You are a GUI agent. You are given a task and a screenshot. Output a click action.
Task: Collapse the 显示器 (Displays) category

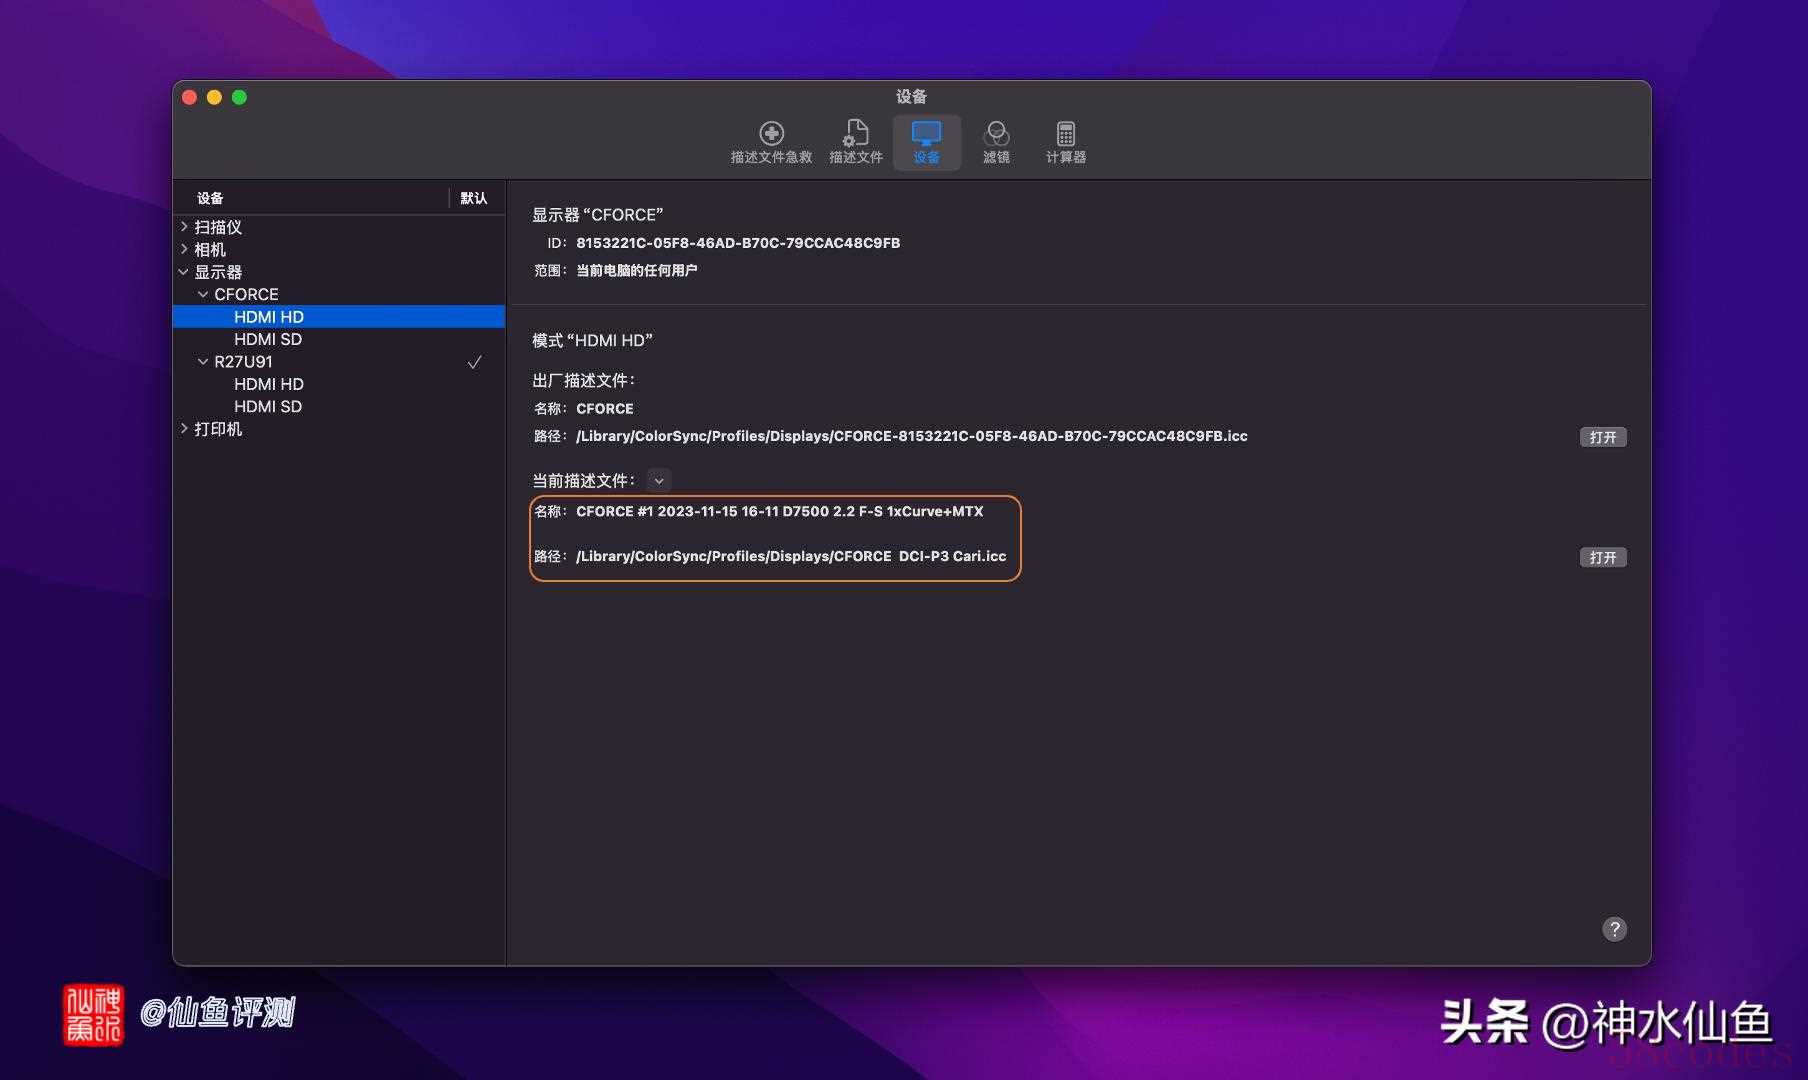tap(184, 272)
